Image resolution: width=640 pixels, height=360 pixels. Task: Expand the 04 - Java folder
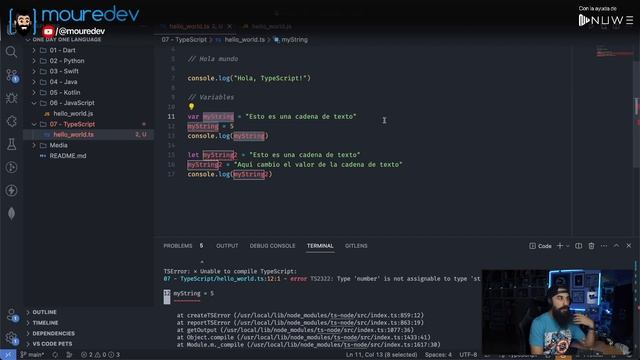88,82
